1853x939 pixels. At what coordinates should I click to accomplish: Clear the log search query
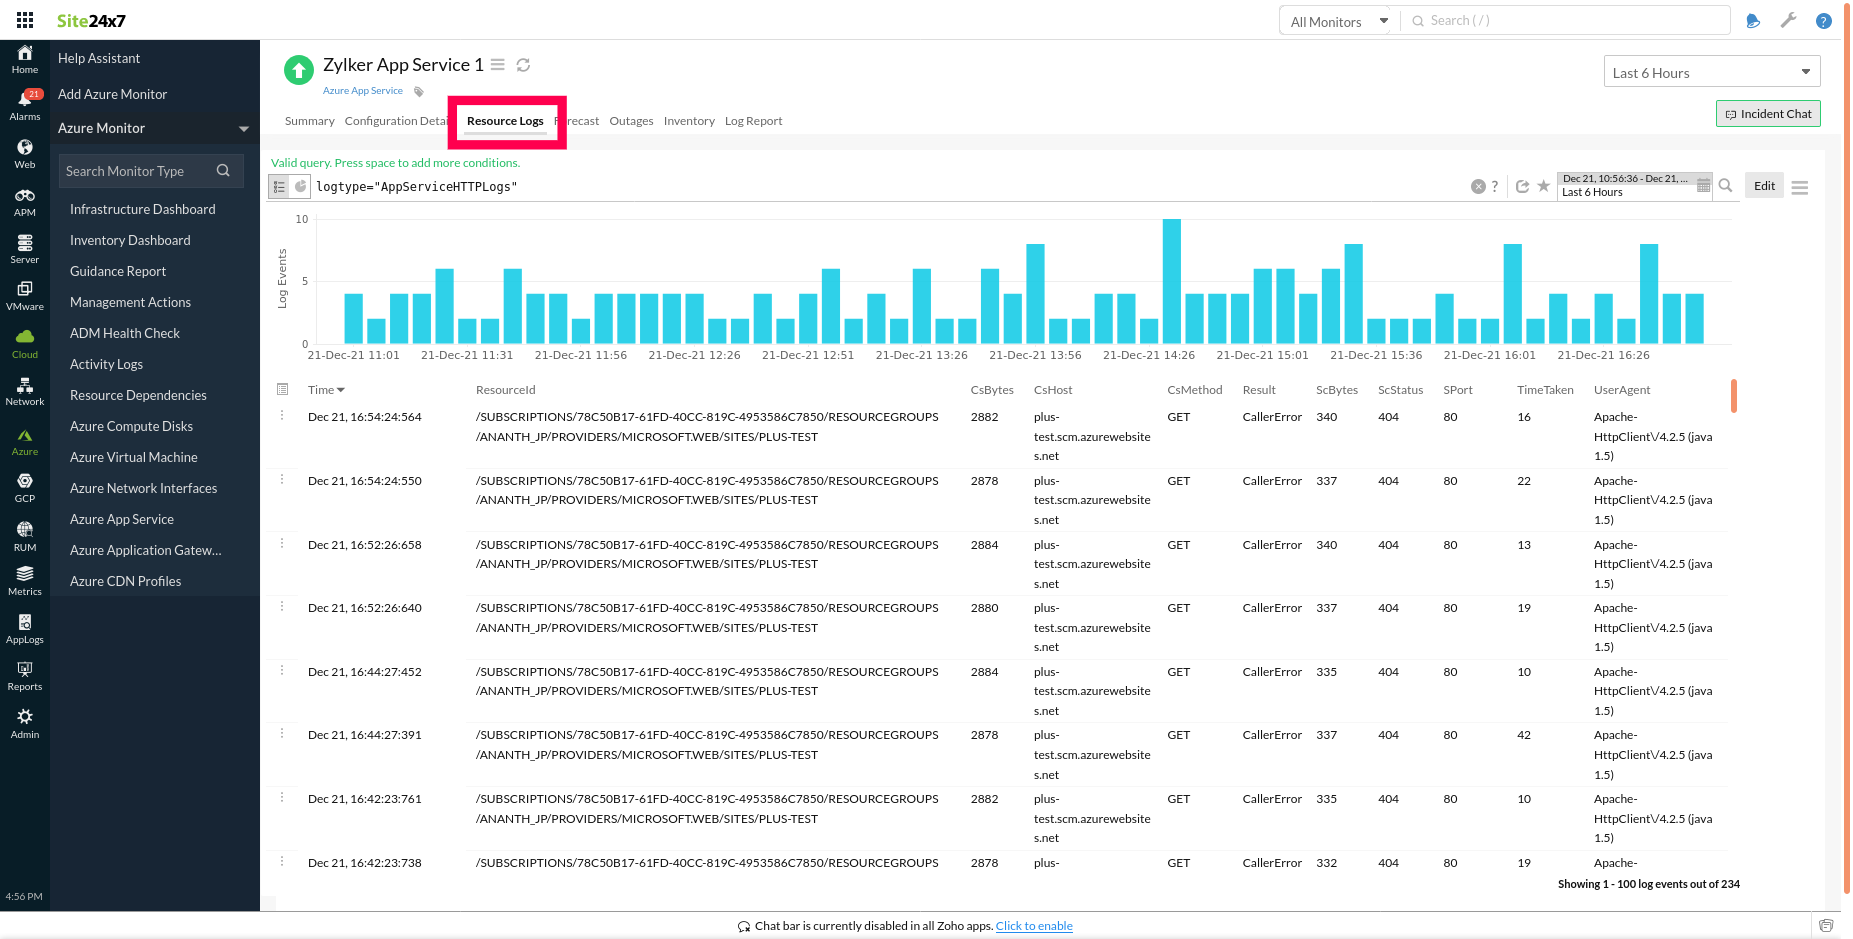pyautogui.click(x=1478, y=186)
